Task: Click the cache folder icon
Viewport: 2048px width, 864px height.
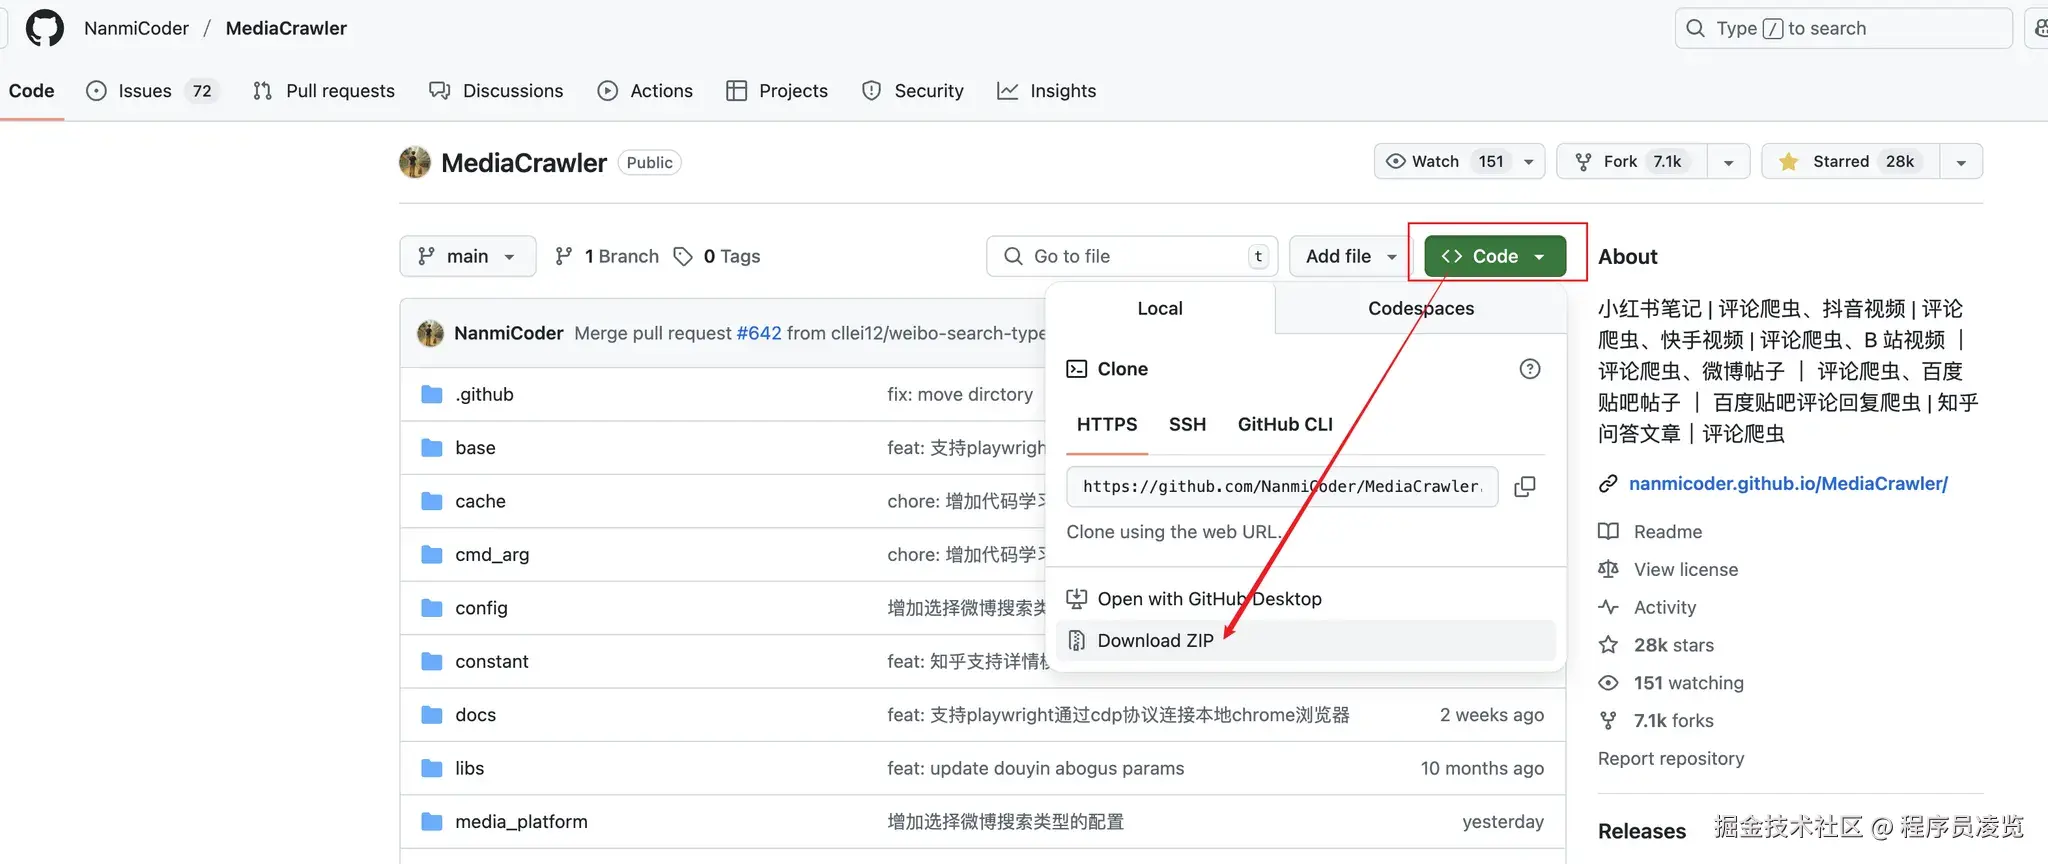Action: [x=432, y=501]
